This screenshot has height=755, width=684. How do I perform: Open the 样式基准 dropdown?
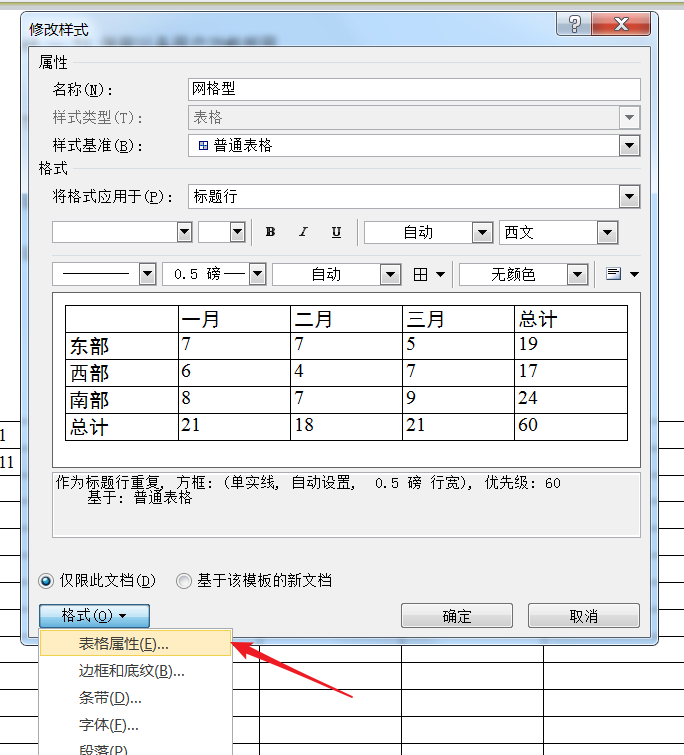pyautogui.click(x=629, y=145)
